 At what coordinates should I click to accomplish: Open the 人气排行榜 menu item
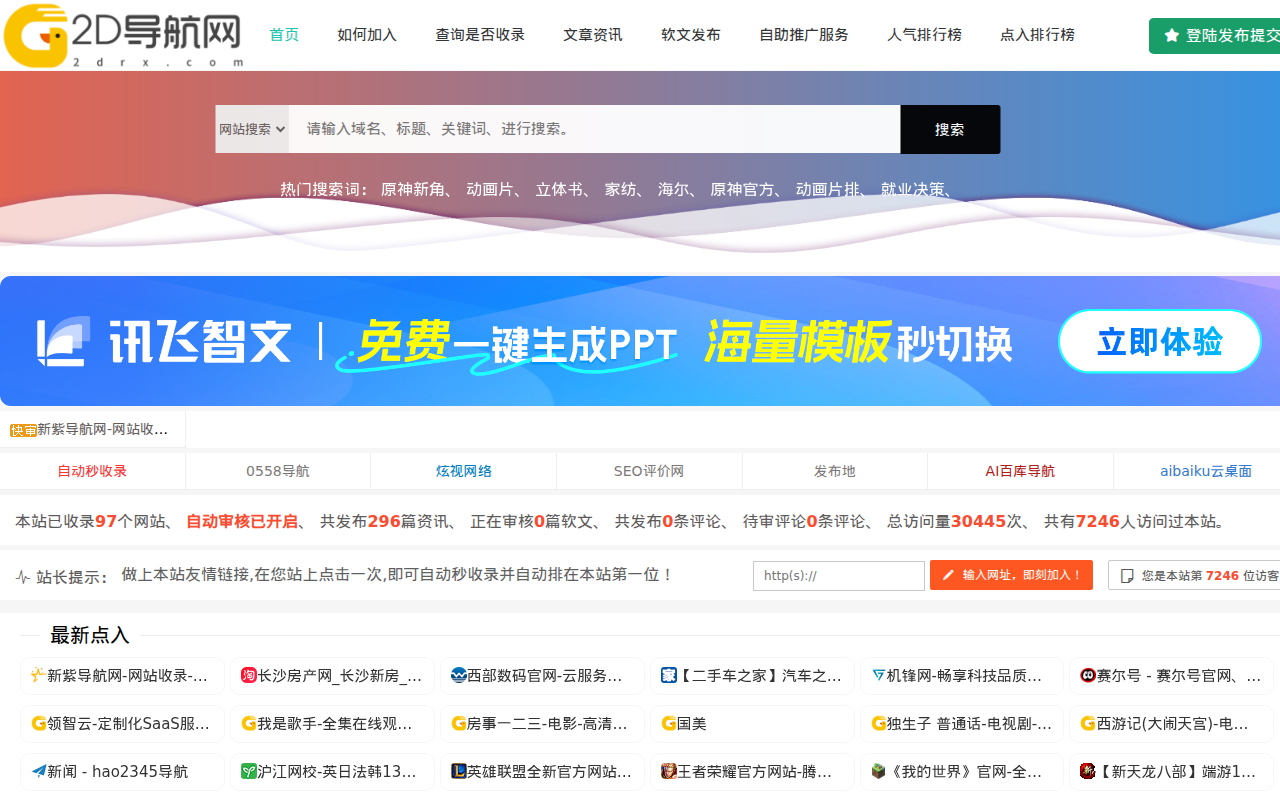point(923,34)
